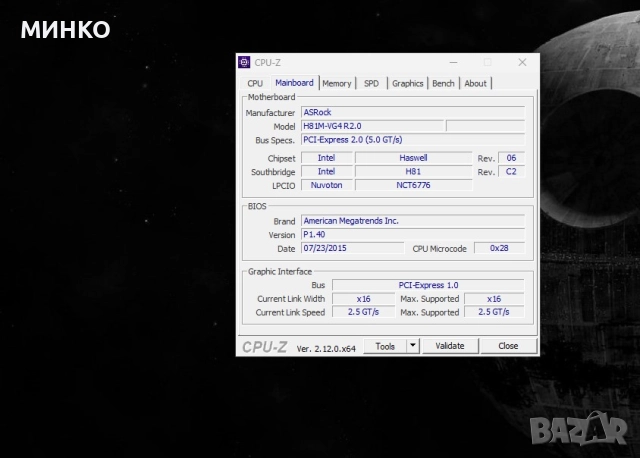Show the Graphics tab
Viewport: 640px width, 458px height.
tap(407, 84)
